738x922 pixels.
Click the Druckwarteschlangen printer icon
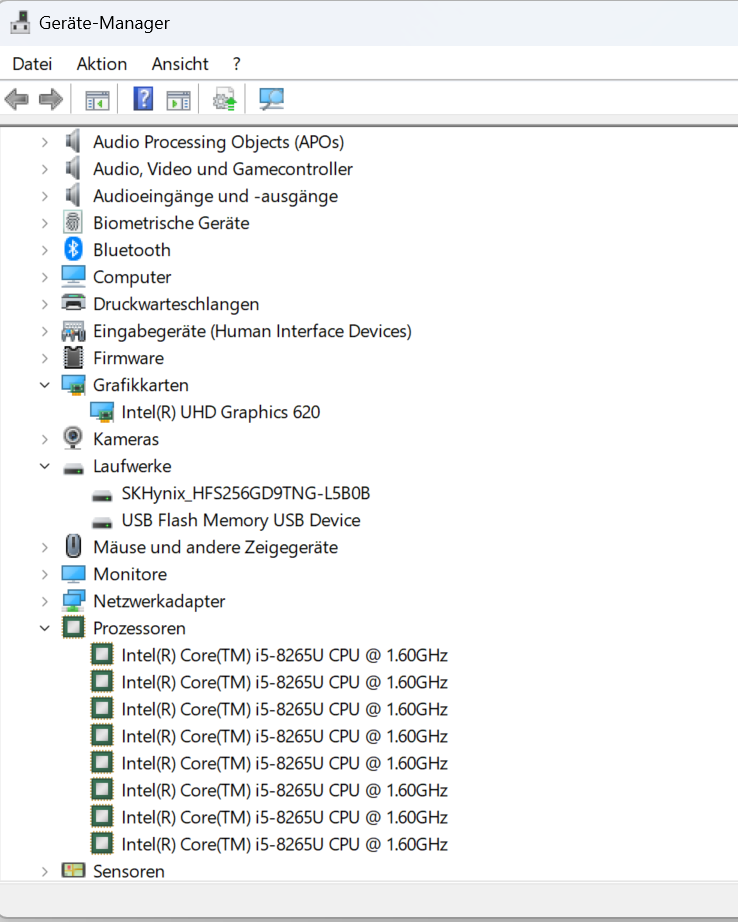pos(73,303)
